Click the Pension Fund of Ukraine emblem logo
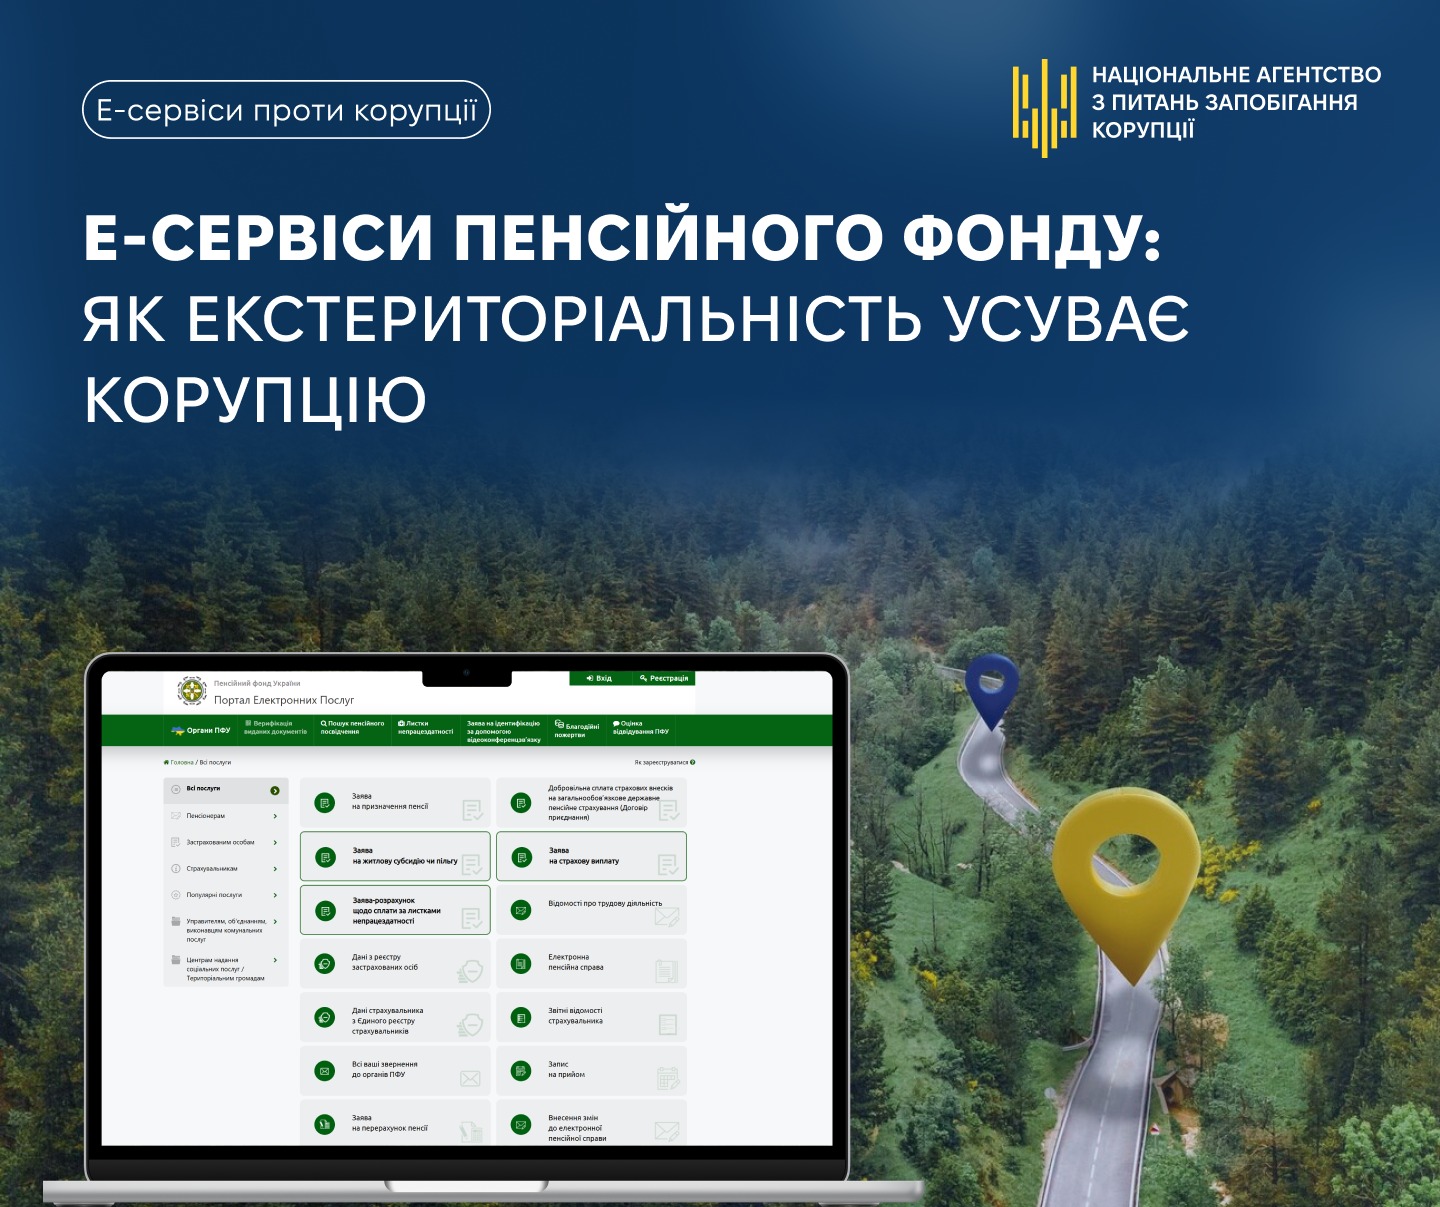 (x=190, y=691)
